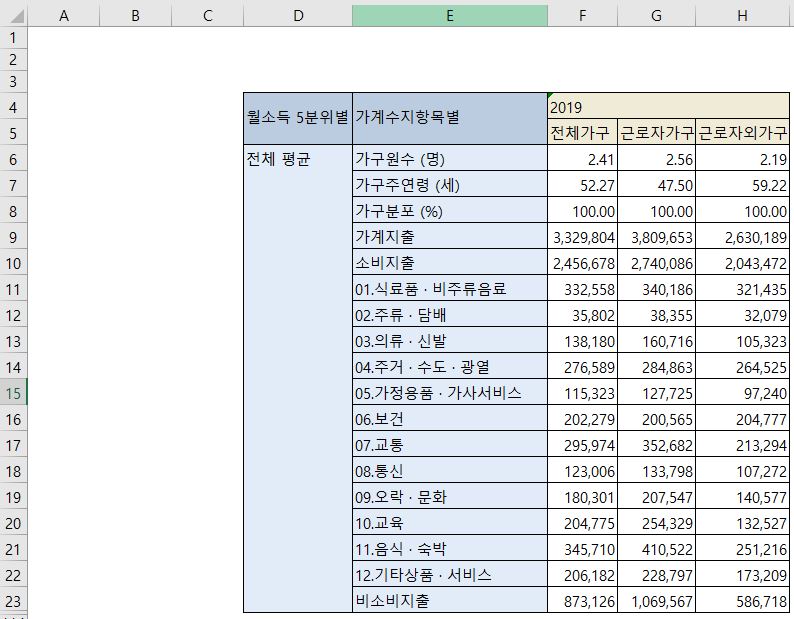This screenshot has width=794, height=619.
Task: Click the value 207,547 cell
Action: [656, 496]
